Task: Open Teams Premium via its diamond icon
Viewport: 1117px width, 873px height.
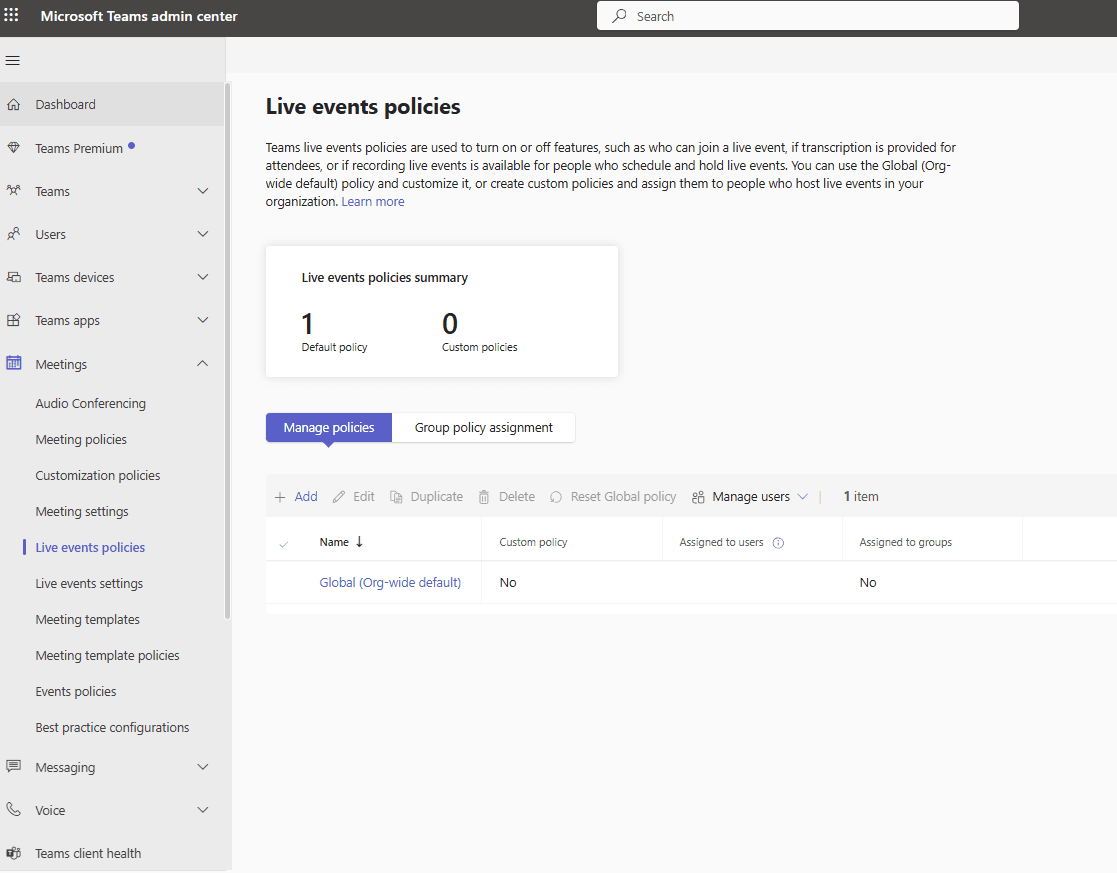Action: [x=14, y=147]
